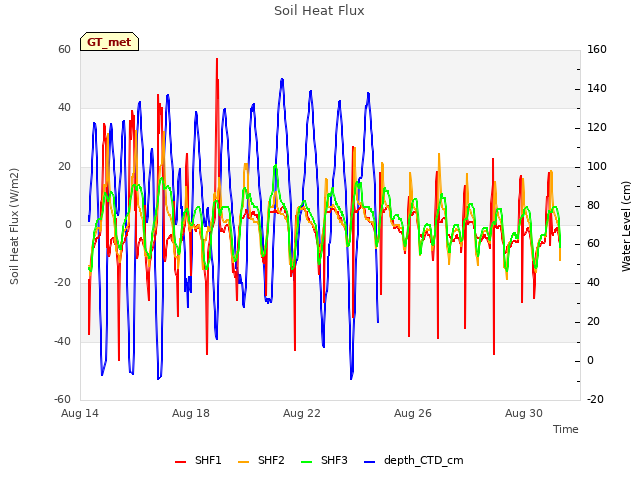Click the Soil Heat Flux (W/m2) axis title

coord(14,226)
